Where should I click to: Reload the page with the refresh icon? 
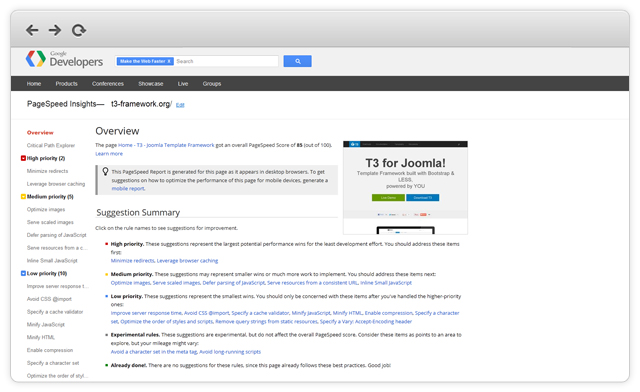(79, 30)
